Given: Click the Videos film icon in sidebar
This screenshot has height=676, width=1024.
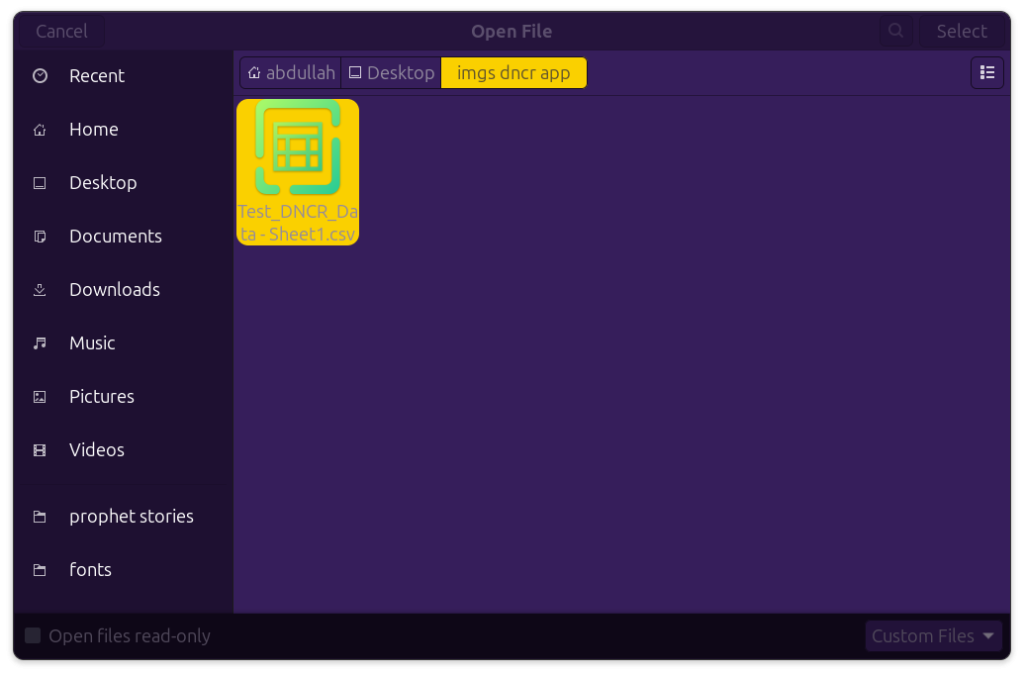Looking at the screenshot, I should point(40,450).
